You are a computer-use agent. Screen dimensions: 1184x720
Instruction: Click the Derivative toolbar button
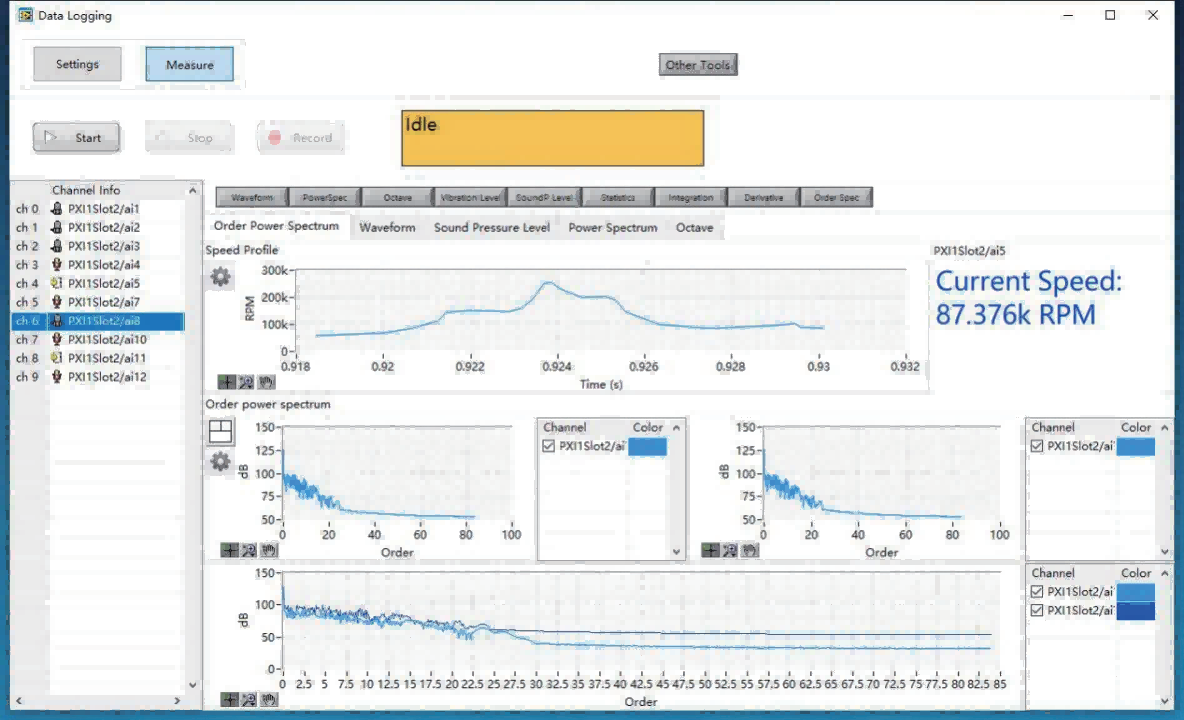[763, 198]
